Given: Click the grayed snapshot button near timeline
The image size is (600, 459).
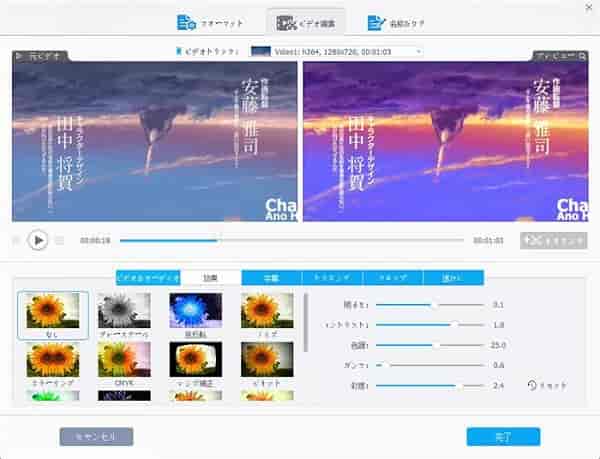Looking at the screenshot, I should point(553,241).
